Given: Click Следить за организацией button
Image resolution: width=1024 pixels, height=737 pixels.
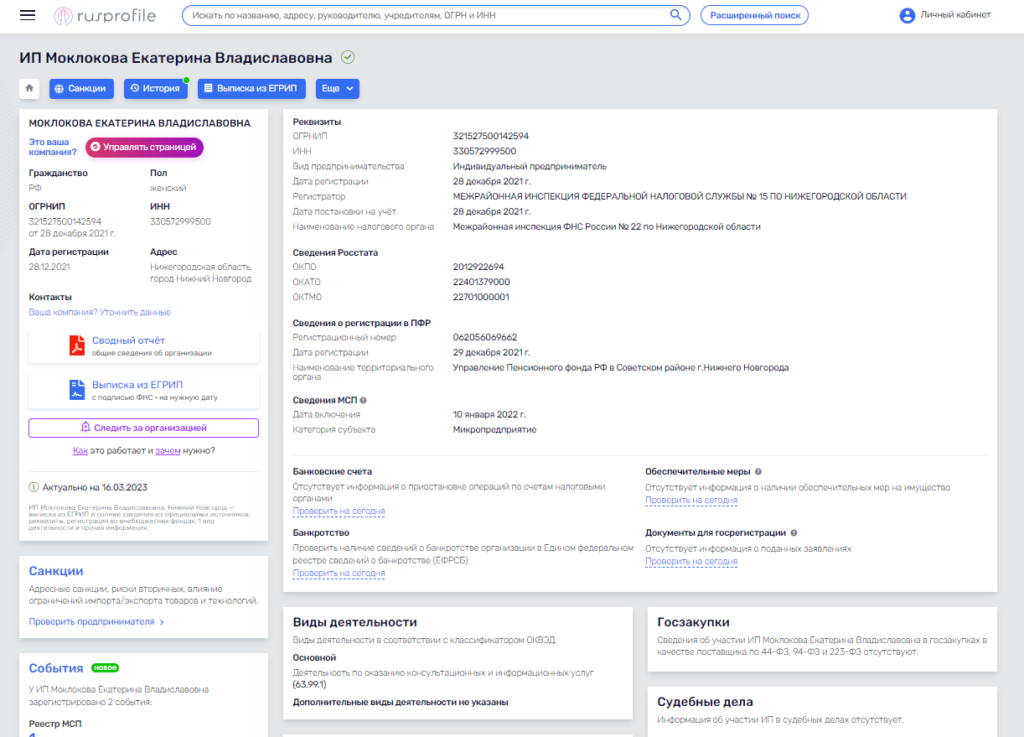Looking at the screenshot, I should point(144,428).
